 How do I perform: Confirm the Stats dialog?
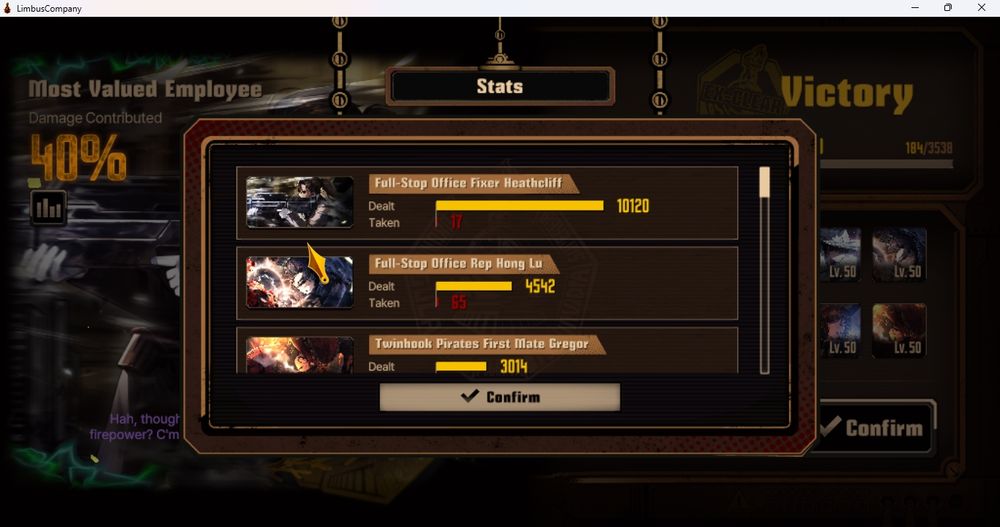pyautogui.click(x=499, y=397)
